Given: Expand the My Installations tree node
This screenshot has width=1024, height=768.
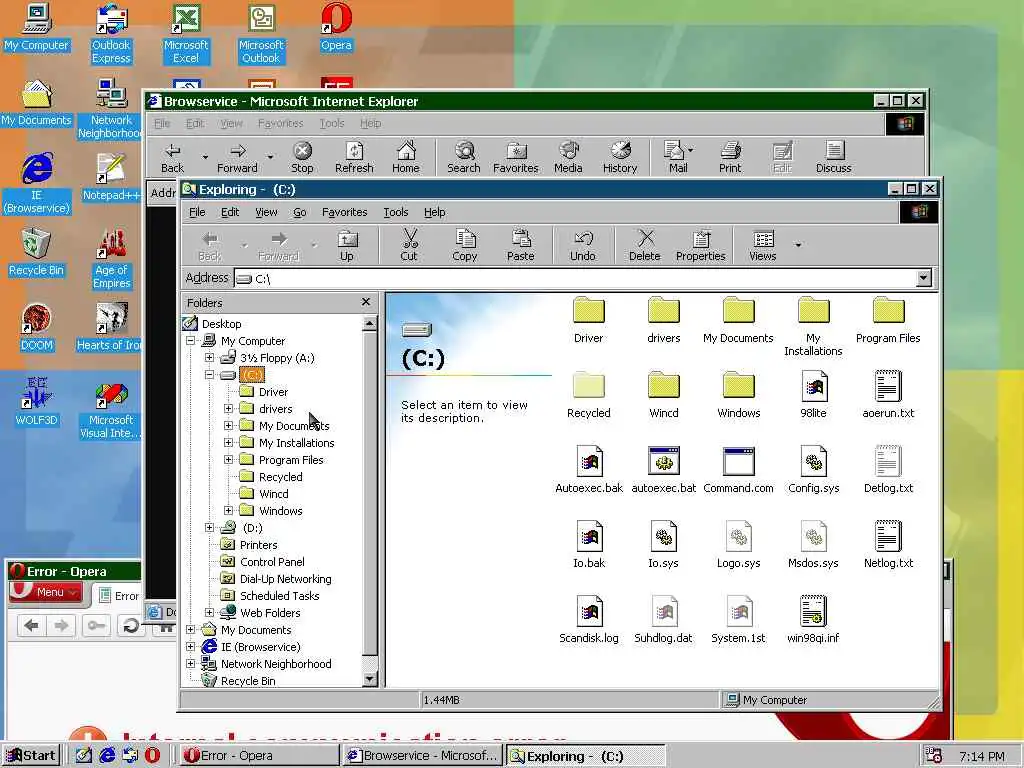Looking at the screenshot, I should (228, 443).
